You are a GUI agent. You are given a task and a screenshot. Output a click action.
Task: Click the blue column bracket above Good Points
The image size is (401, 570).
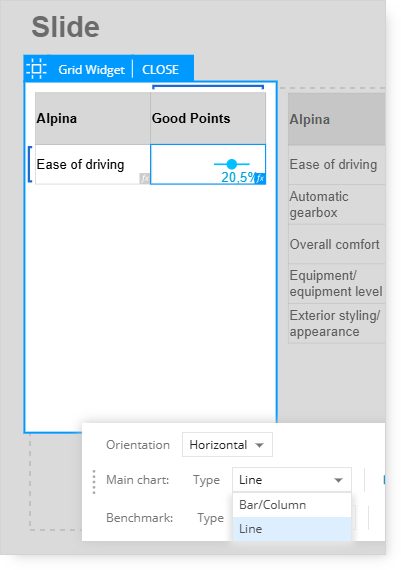coord(208,87)
